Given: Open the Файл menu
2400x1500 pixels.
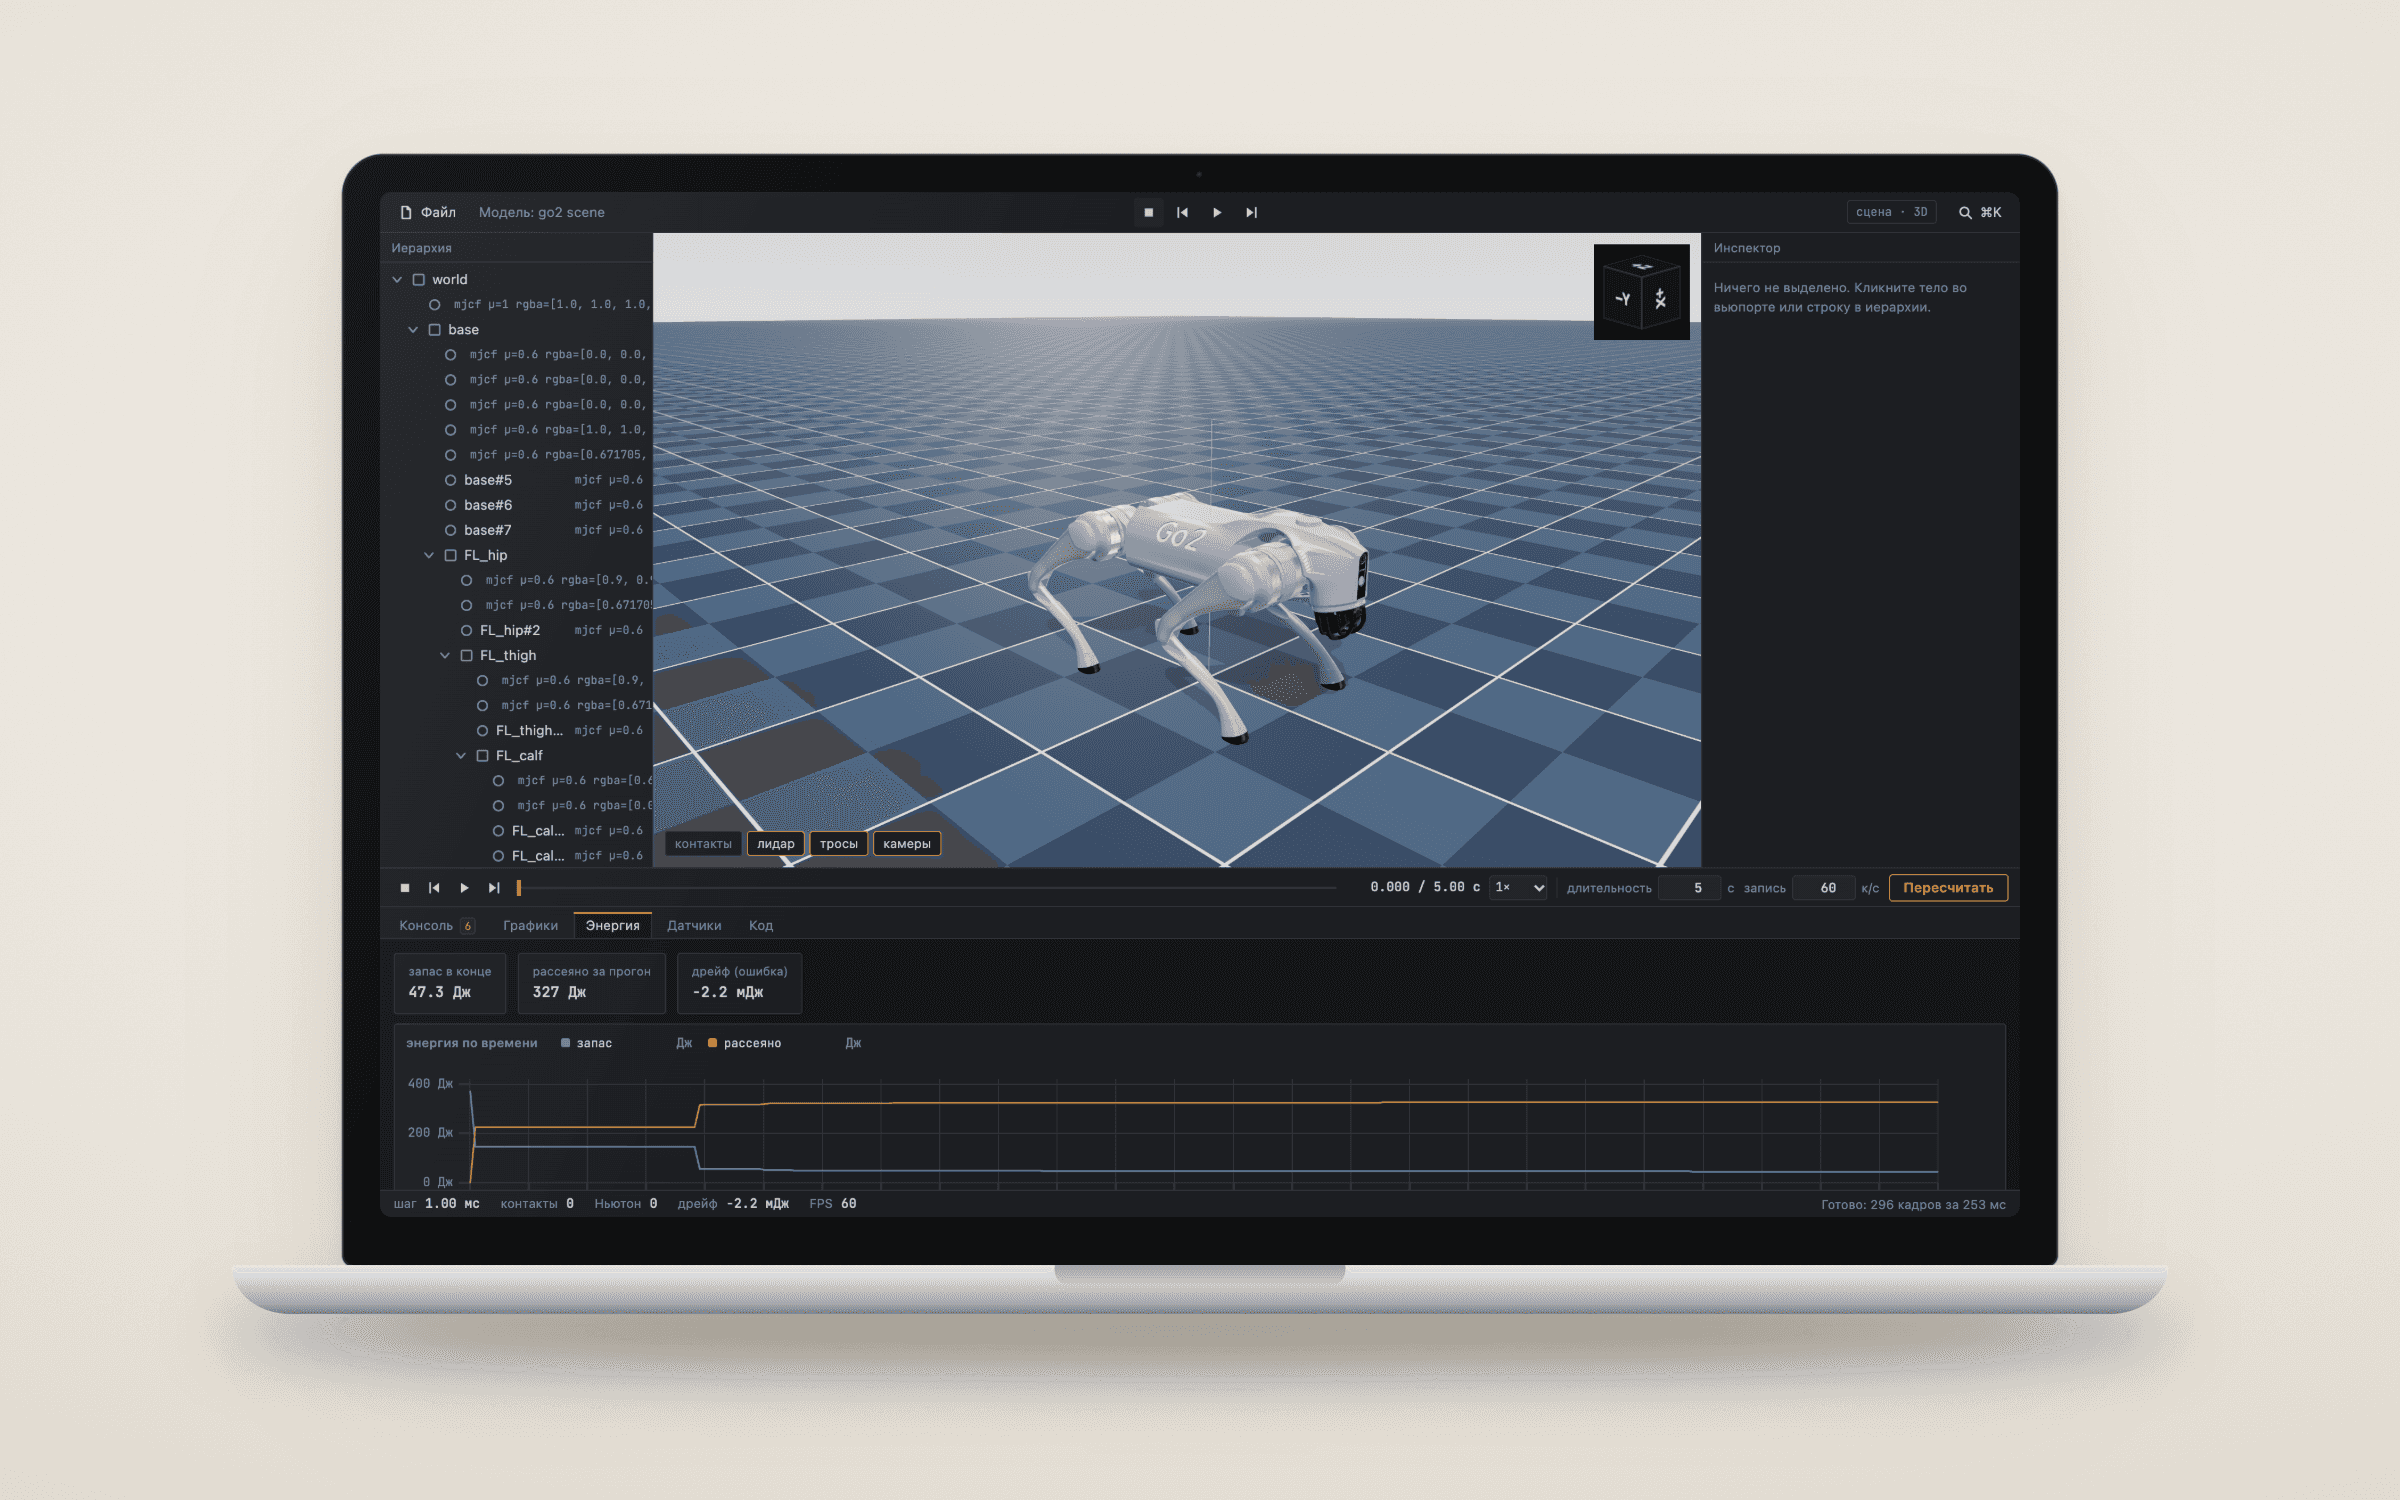Looking at the screenshot, I should (428, 212).
